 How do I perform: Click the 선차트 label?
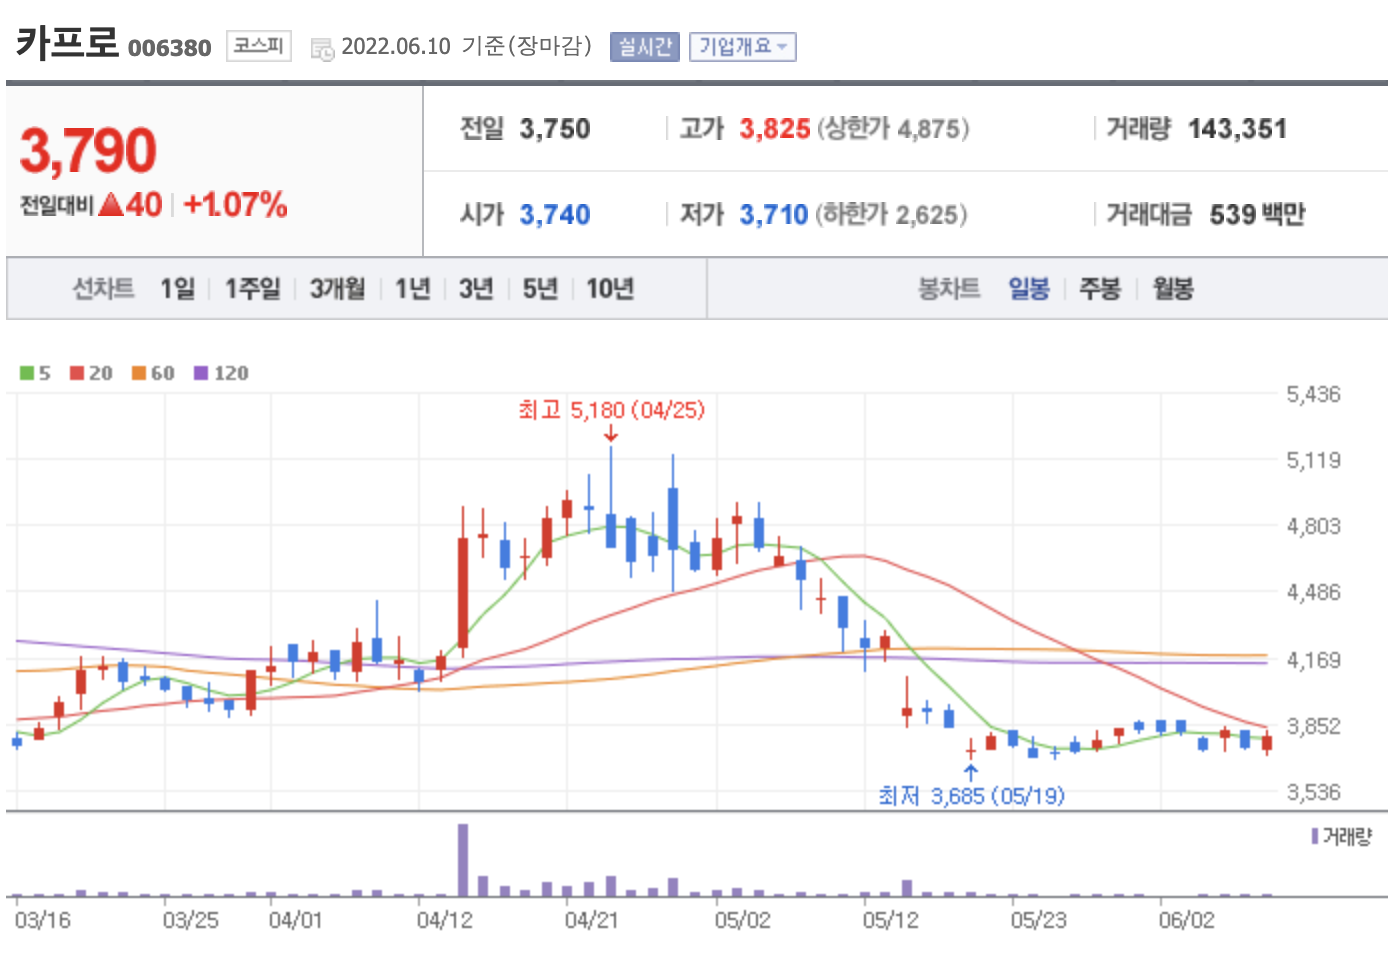[x=103, y=289]
